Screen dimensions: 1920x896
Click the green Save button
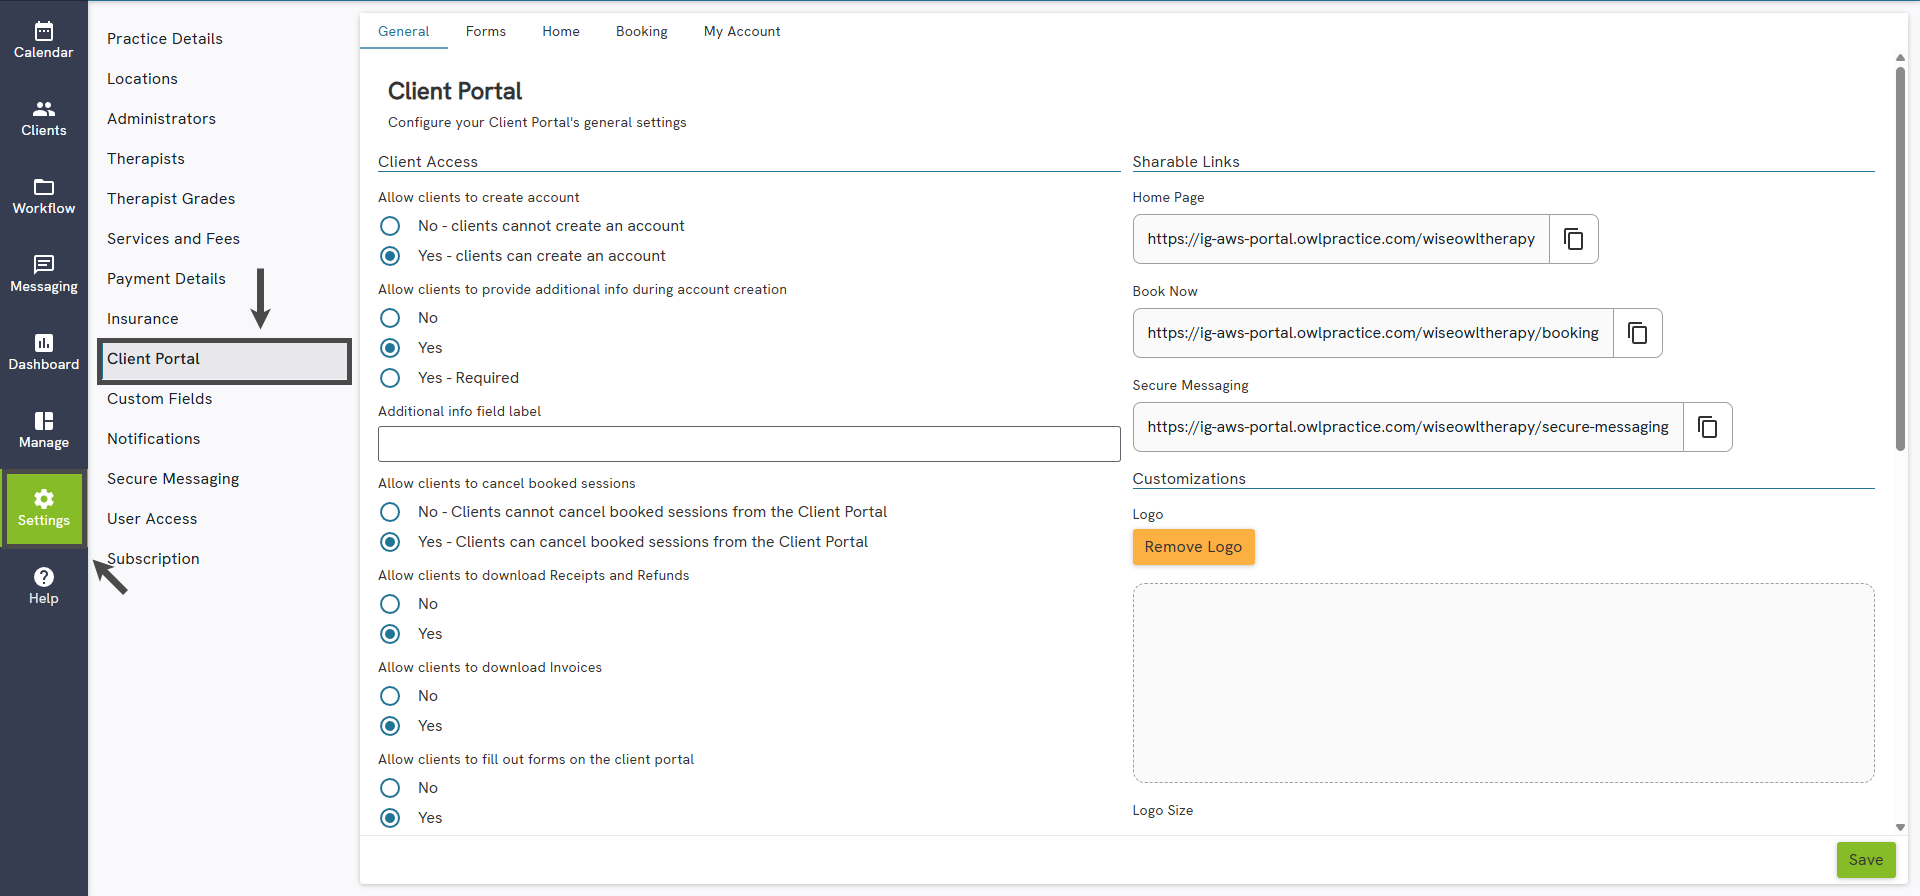1865,860
